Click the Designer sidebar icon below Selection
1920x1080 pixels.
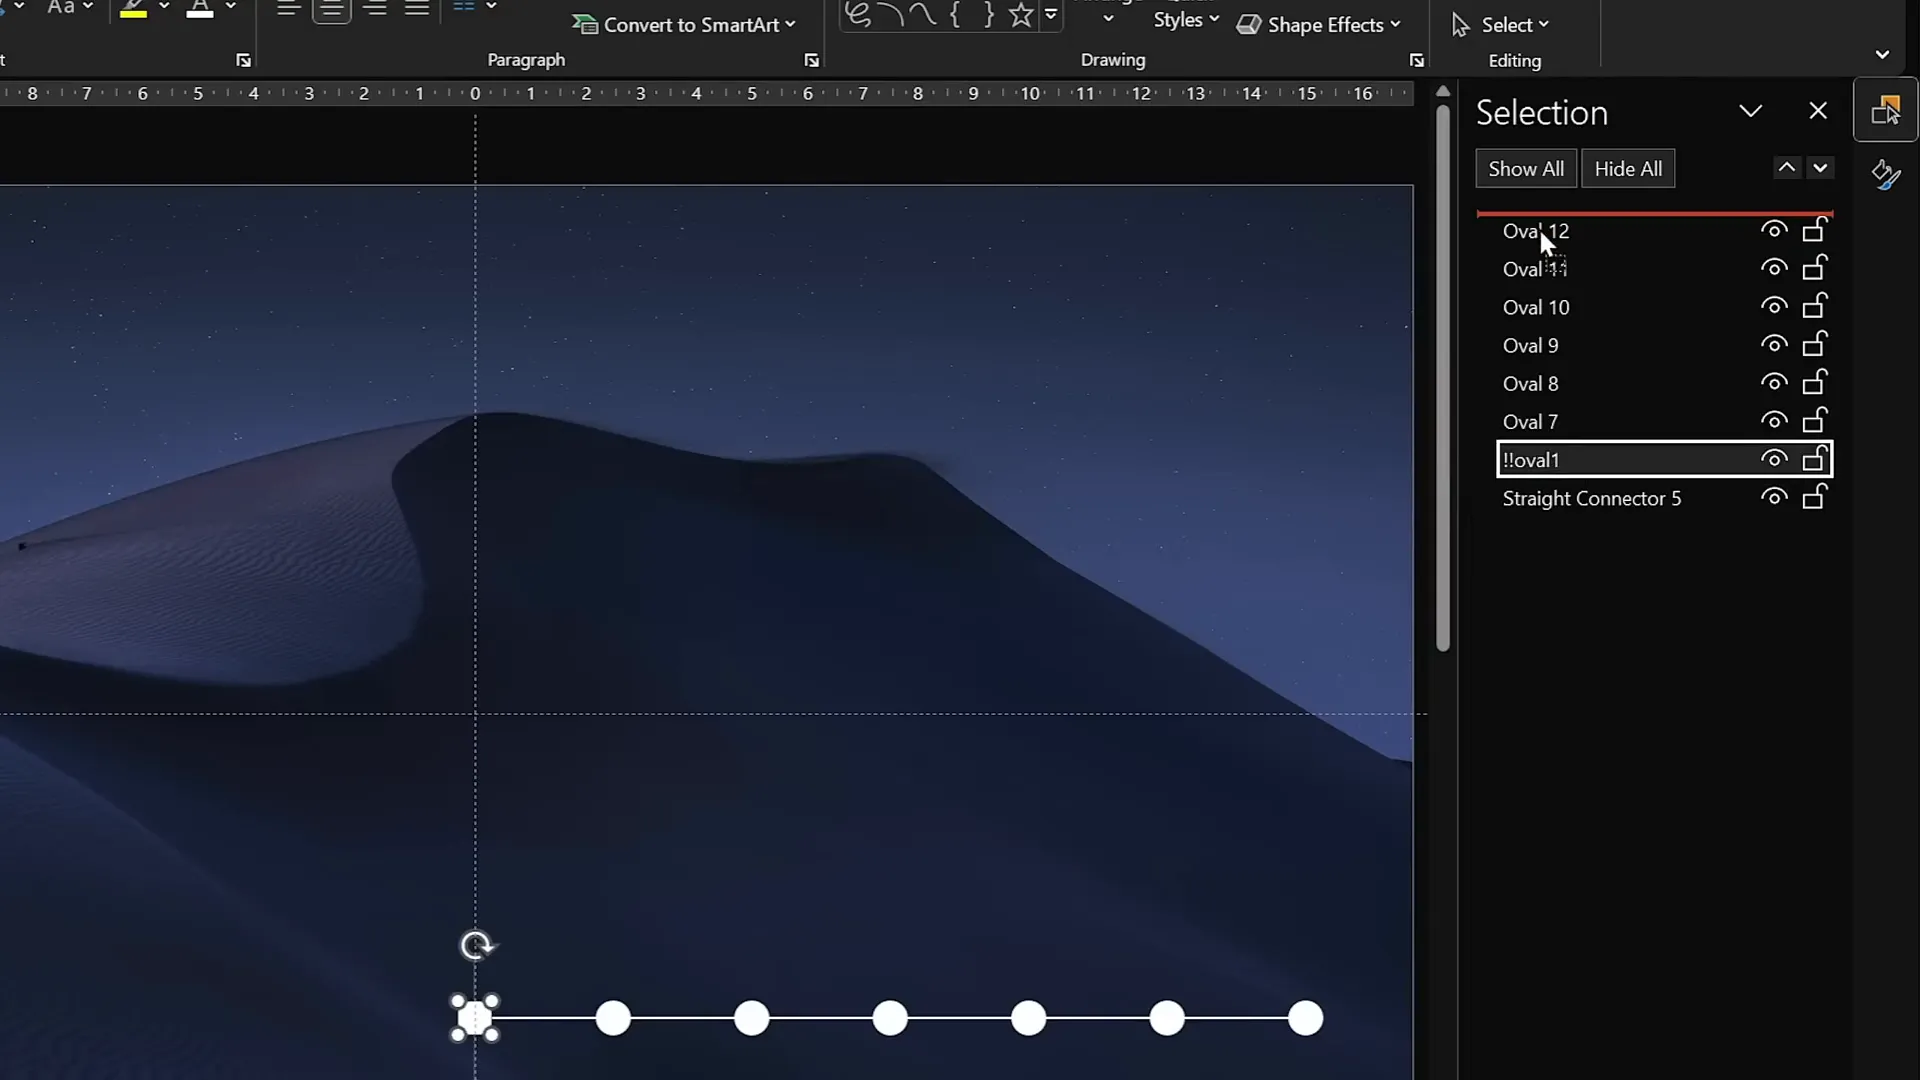pyautogui.click(x=1885, y=176)
